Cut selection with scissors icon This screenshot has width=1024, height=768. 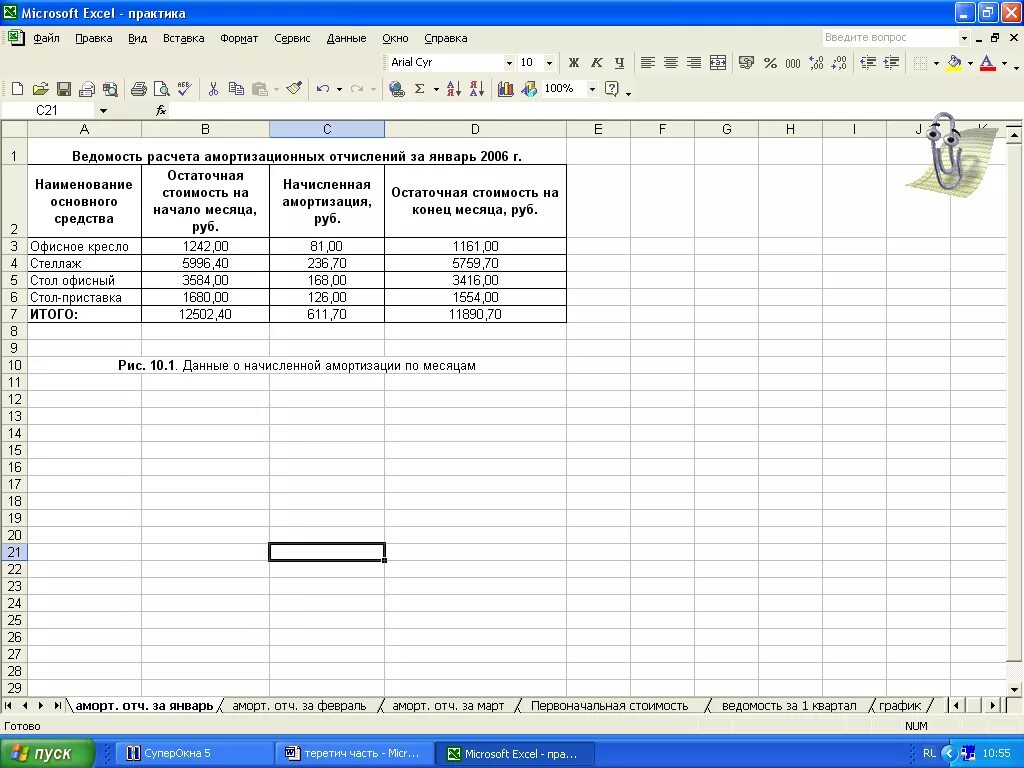pos(213,89)
